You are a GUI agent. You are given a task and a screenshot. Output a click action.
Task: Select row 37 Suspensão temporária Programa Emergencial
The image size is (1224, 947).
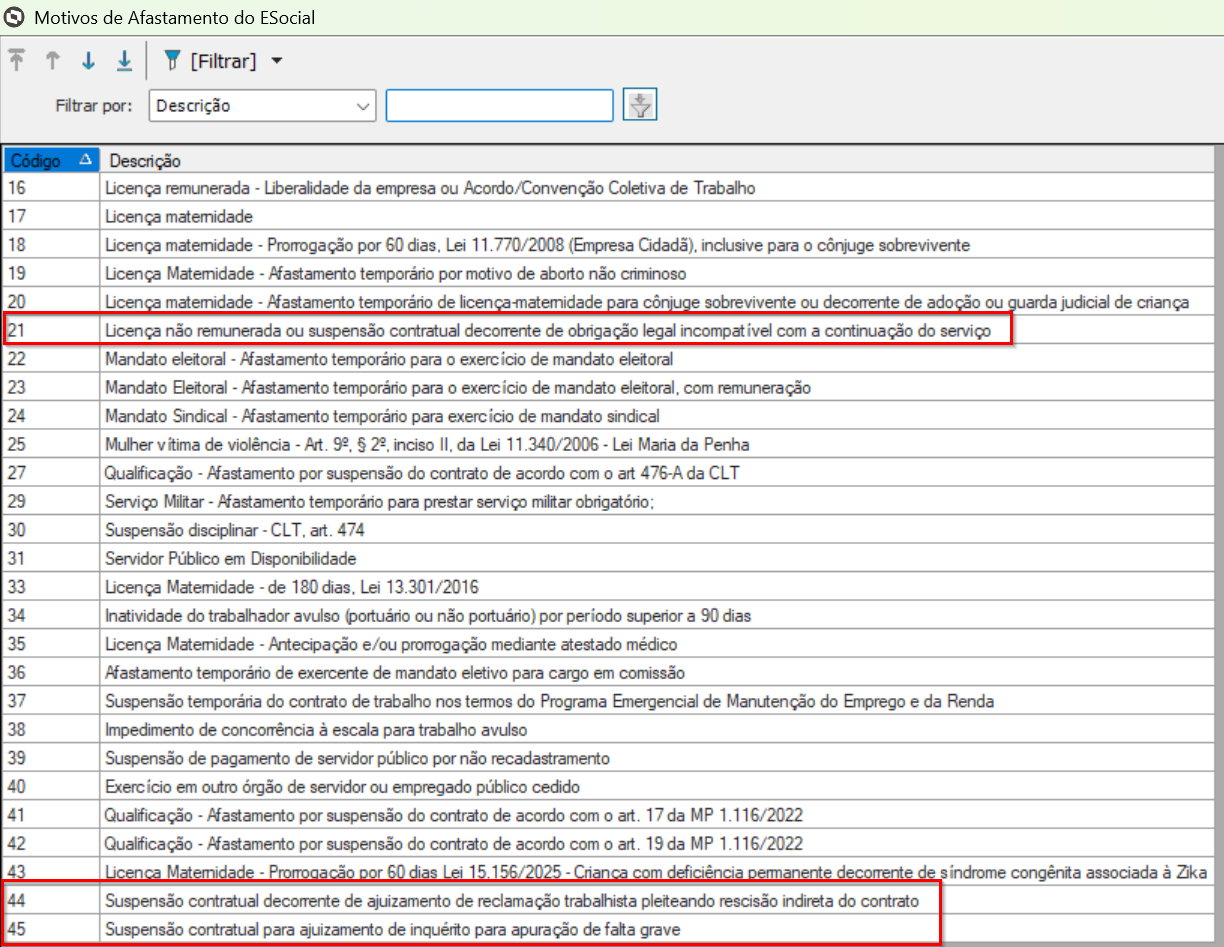coord(608,701)
